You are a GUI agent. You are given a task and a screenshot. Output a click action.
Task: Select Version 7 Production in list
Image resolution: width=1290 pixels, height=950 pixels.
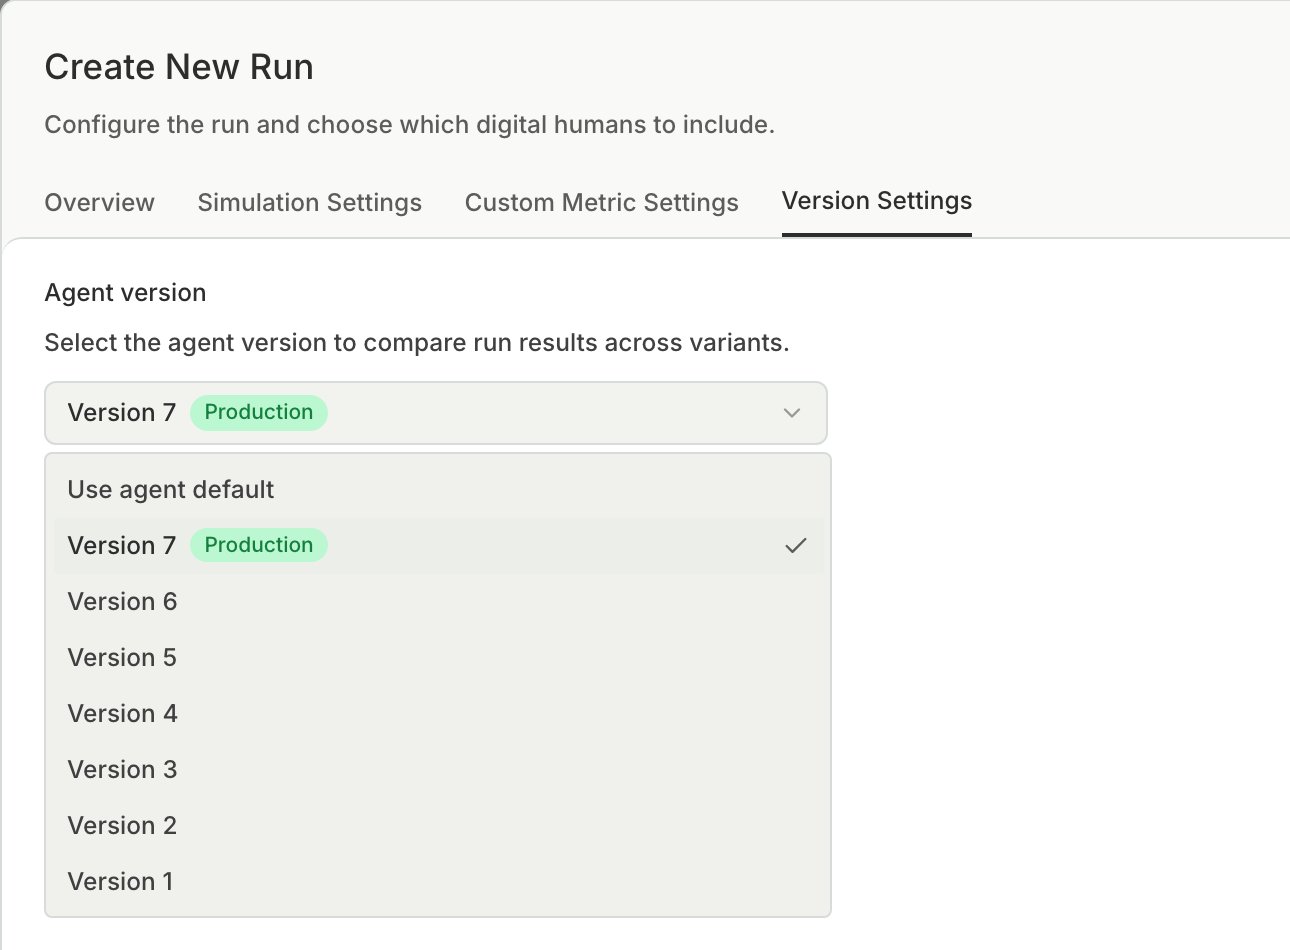pyautogui.click(x=438, y=545)
